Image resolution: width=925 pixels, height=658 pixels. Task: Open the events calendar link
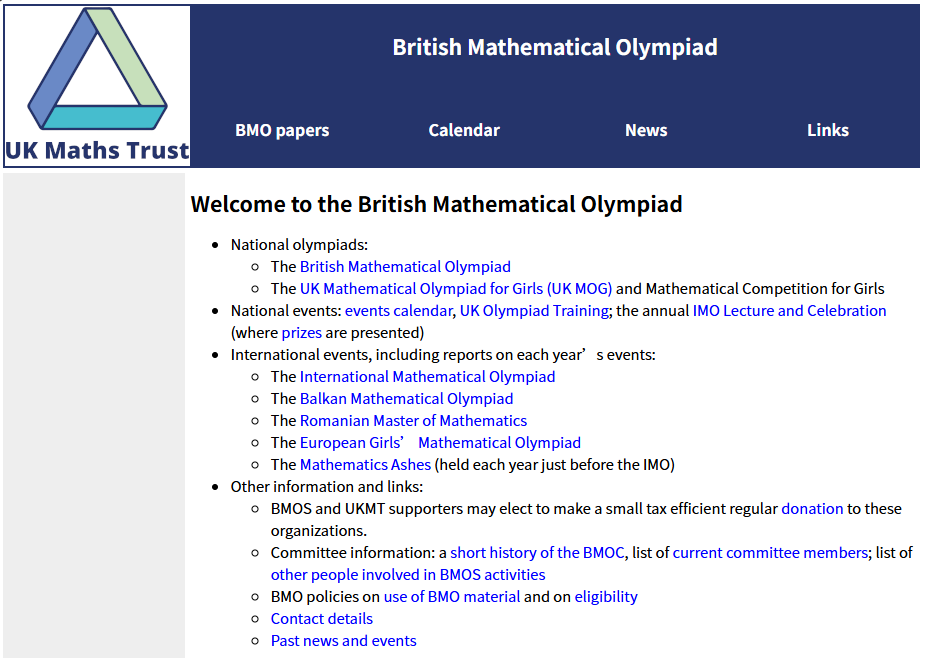point(398,310)
